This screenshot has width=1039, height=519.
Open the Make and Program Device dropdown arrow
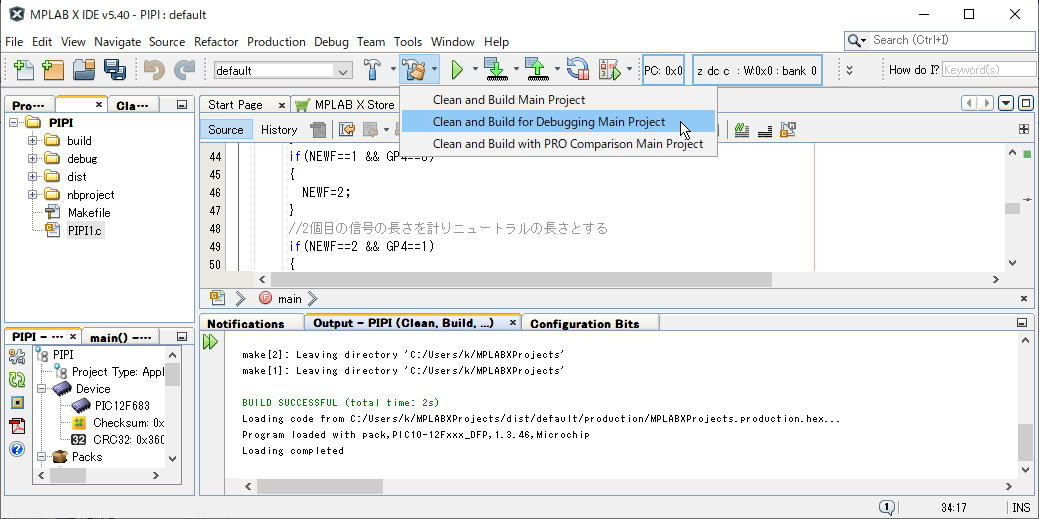tap(516, 70)
